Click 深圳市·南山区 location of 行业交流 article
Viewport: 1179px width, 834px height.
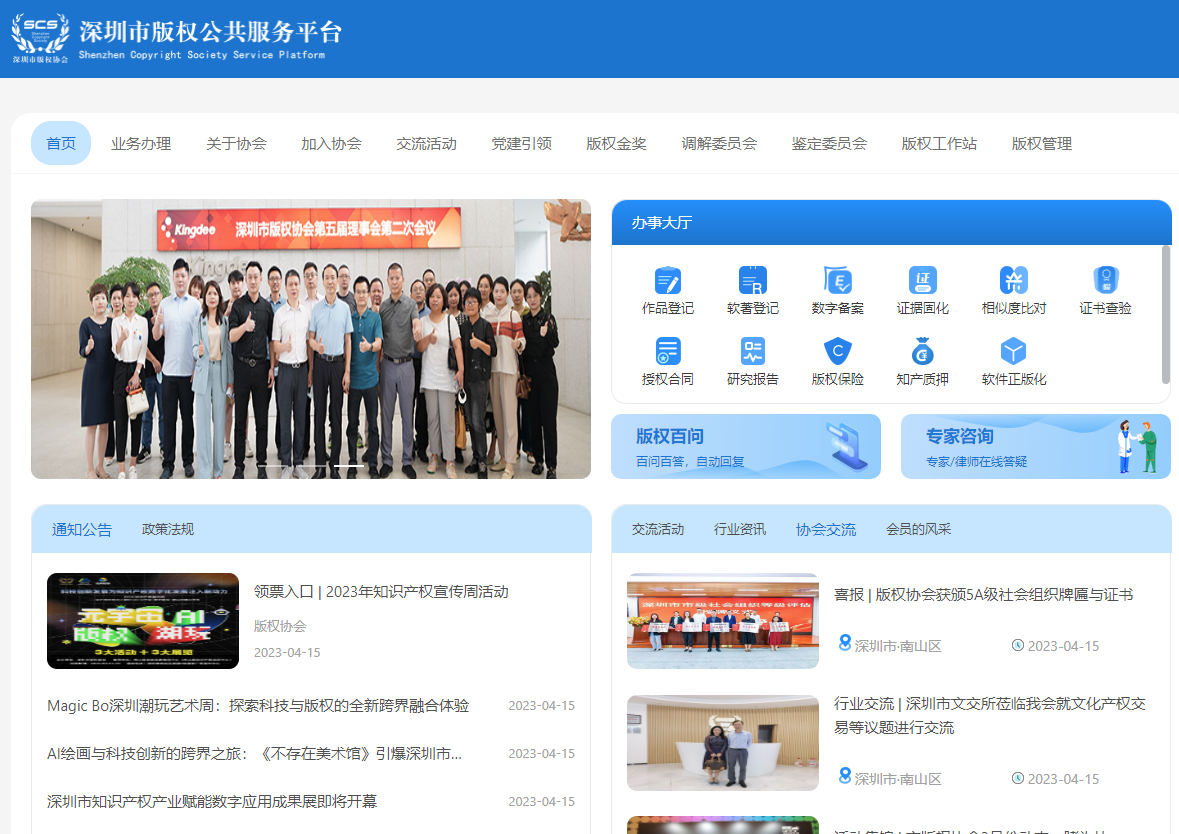[898, 779]
